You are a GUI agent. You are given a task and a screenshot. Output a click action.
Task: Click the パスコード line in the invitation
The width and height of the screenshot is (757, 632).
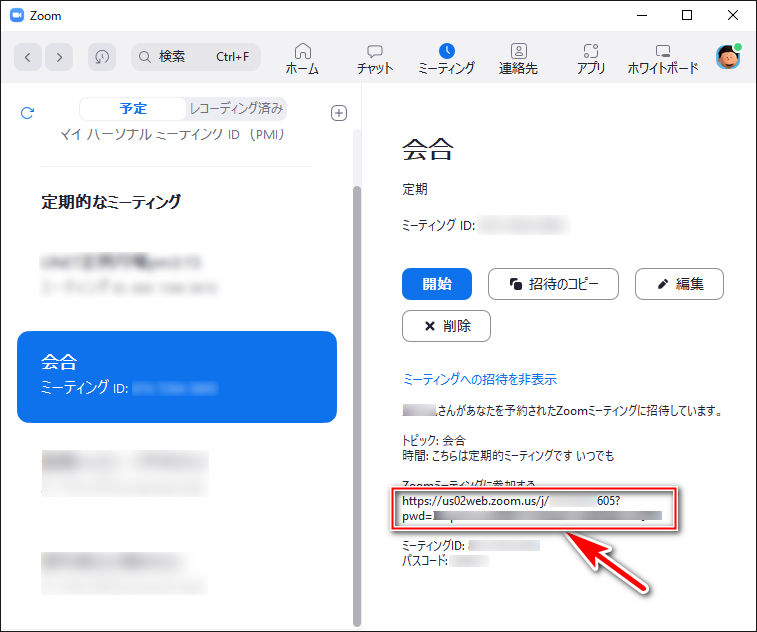point(445,561)
